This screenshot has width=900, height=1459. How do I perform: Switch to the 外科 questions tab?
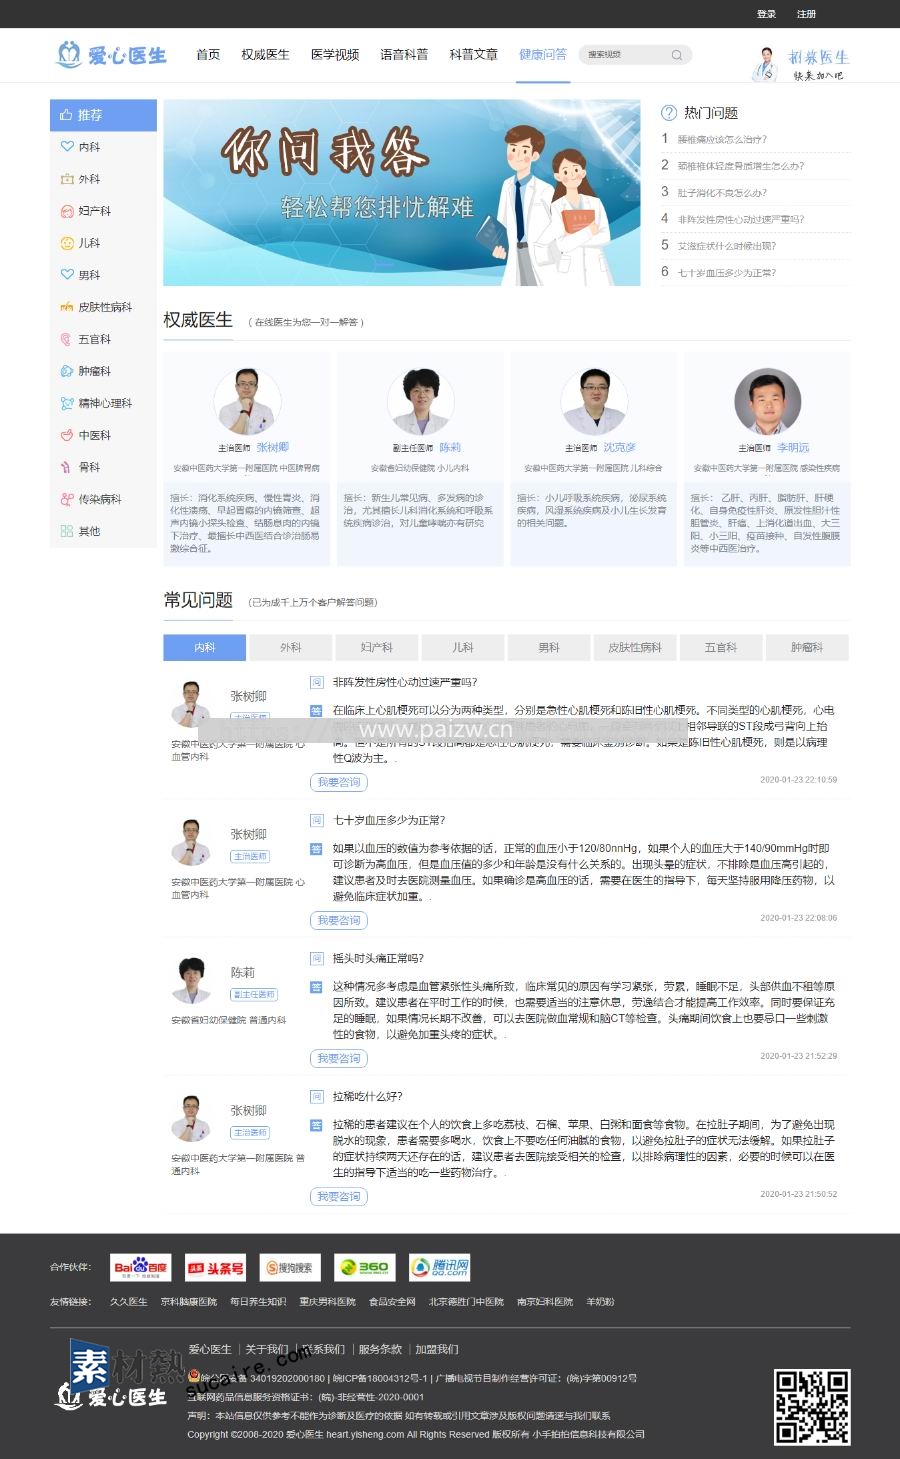point(291,648)
